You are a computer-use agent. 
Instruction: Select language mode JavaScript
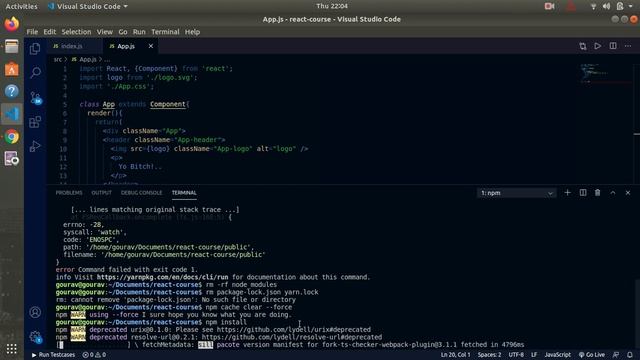558,355
